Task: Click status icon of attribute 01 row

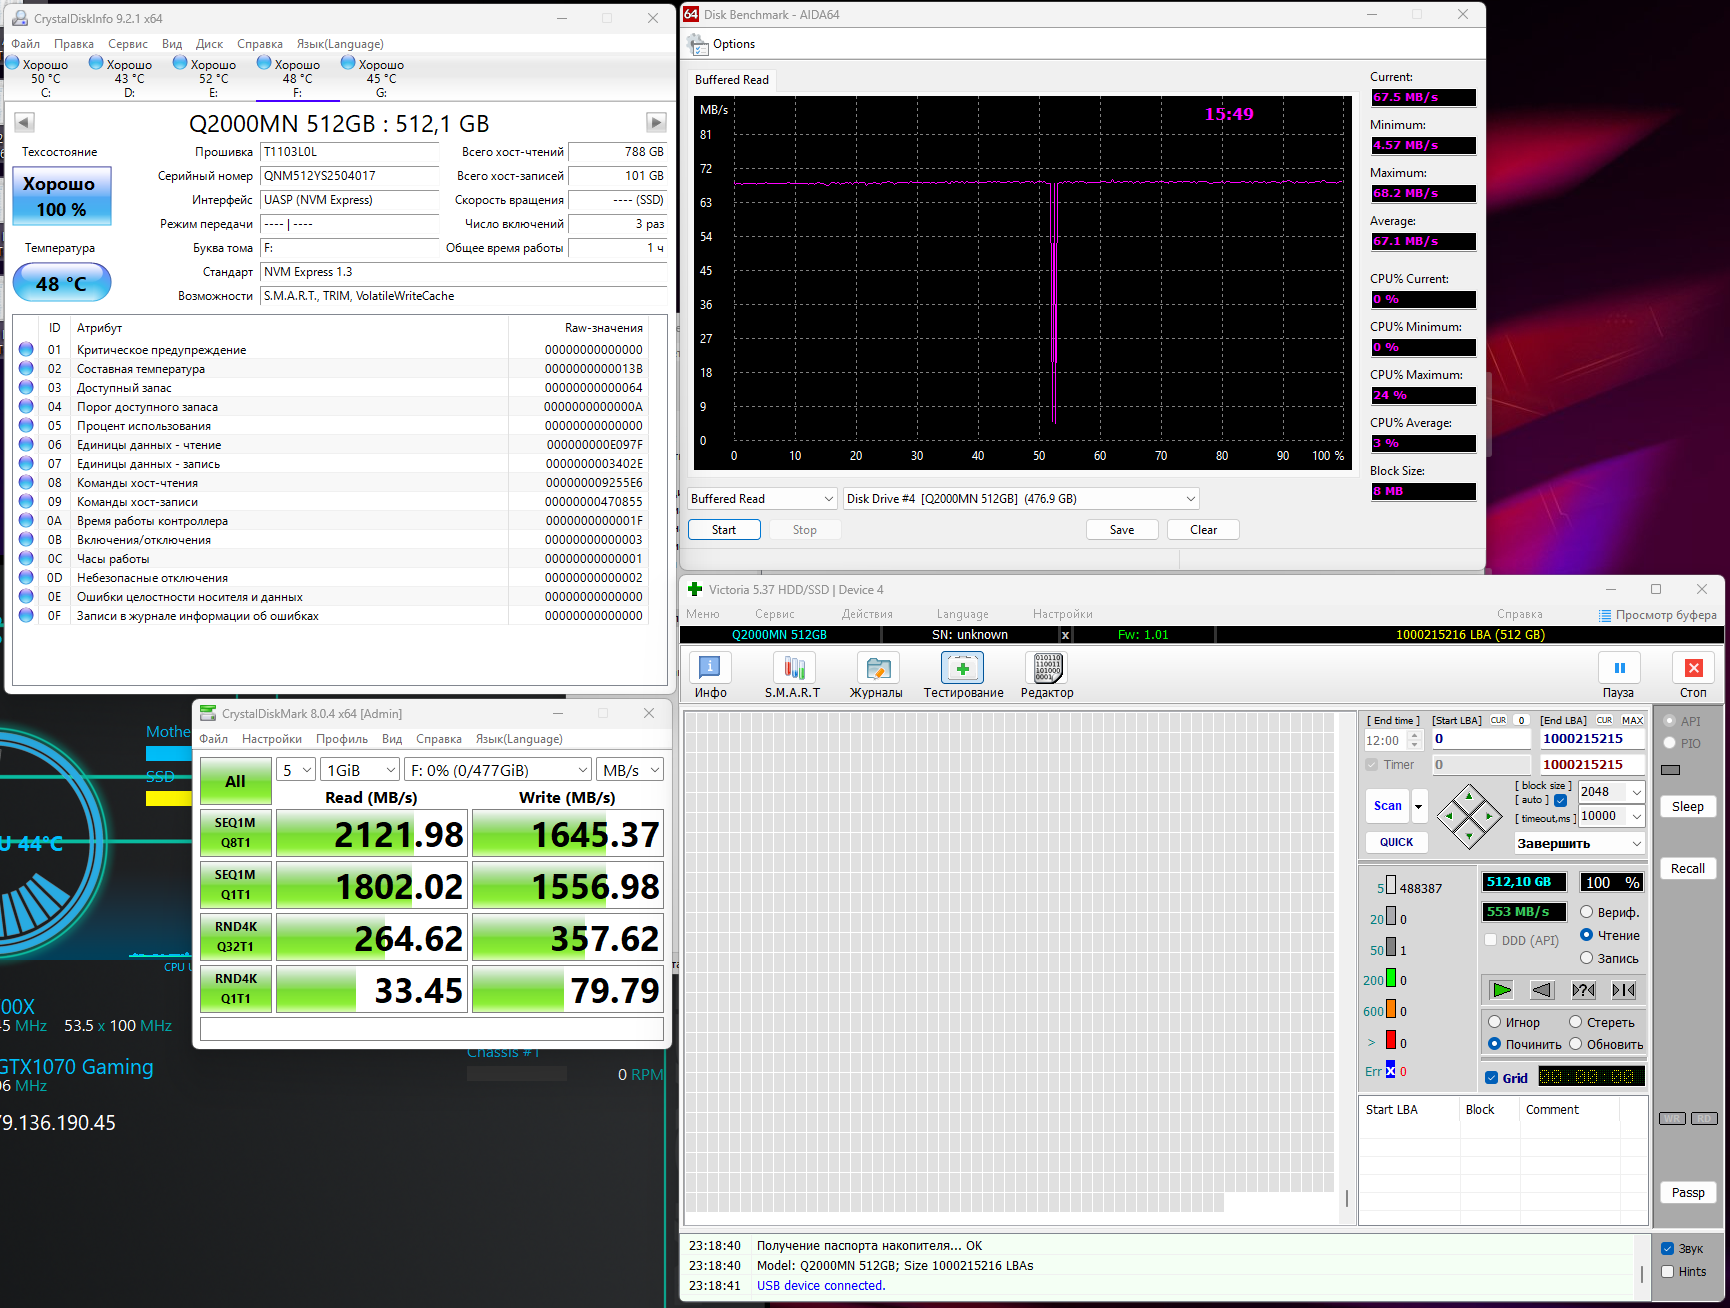Action: pos(26,349)
